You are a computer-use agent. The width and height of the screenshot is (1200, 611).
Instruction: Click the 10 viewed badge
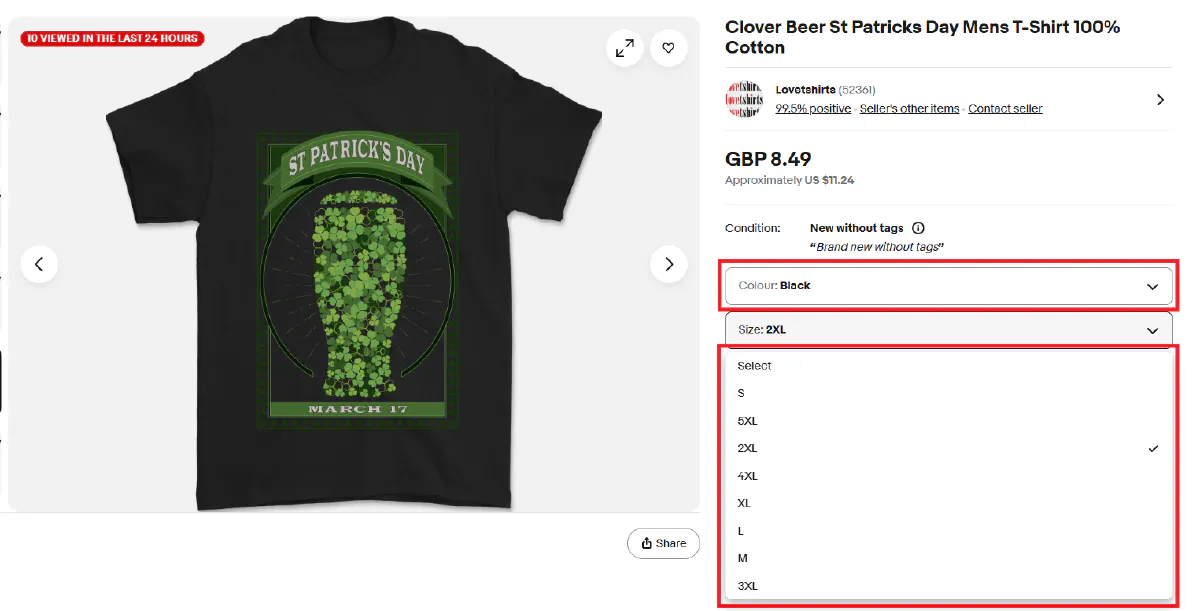coord(111,38)
